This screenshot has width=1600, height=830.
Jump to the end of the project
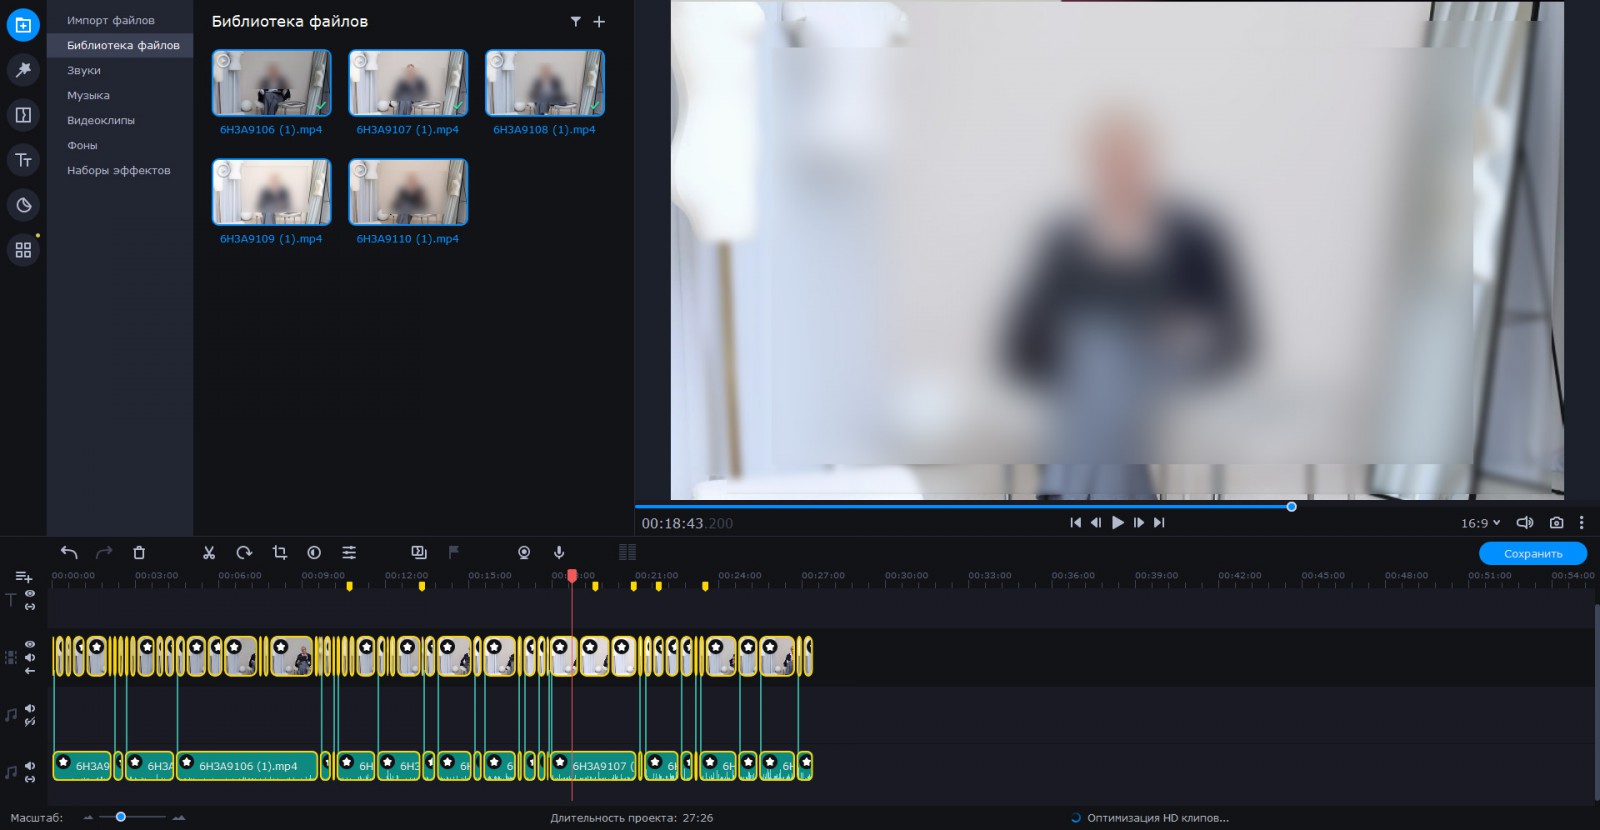[1160, 523]
